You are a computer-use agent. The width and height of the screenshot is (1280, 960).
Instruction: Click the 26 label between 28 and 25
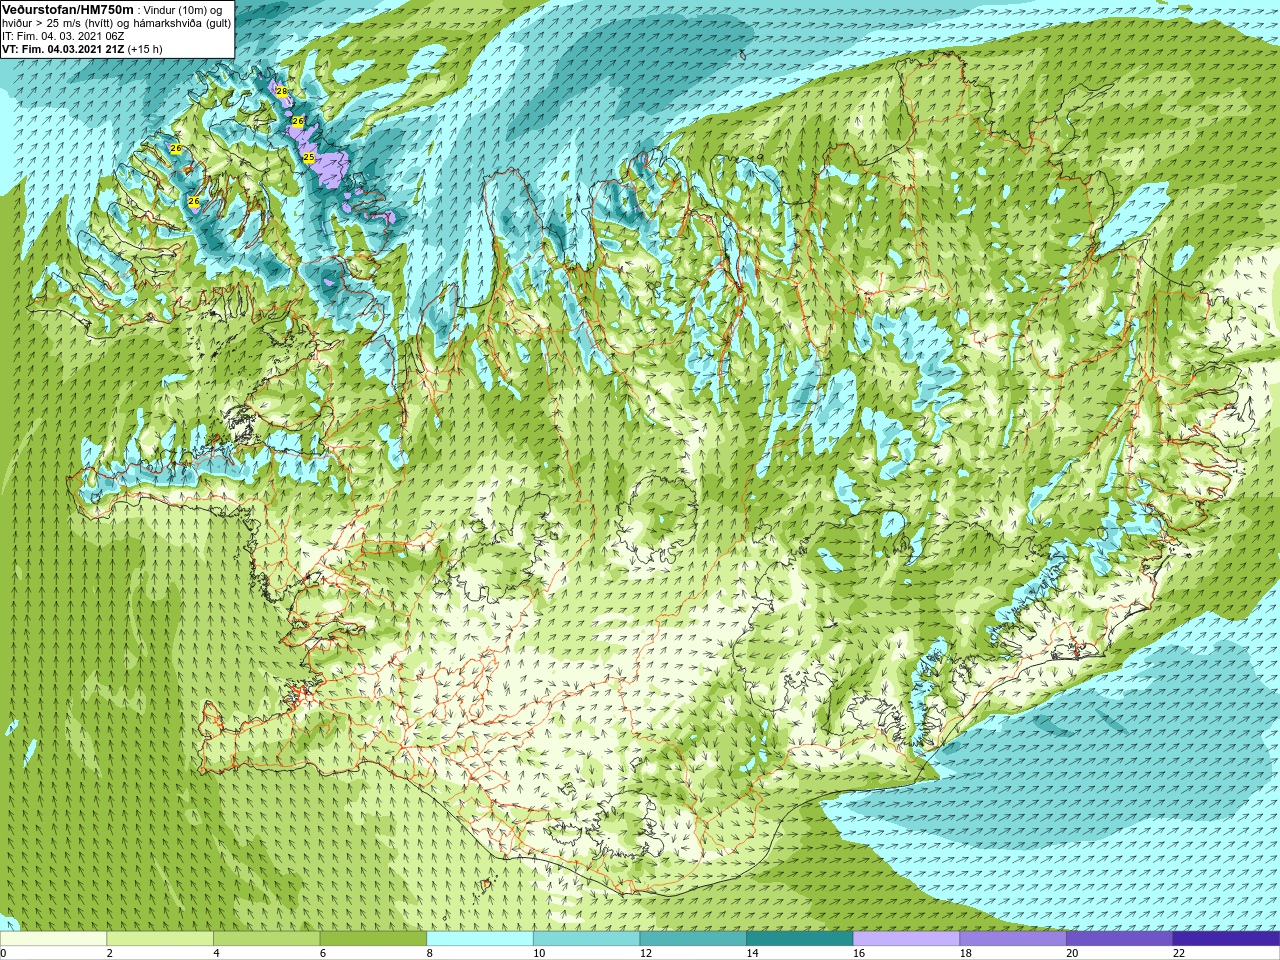298,120
